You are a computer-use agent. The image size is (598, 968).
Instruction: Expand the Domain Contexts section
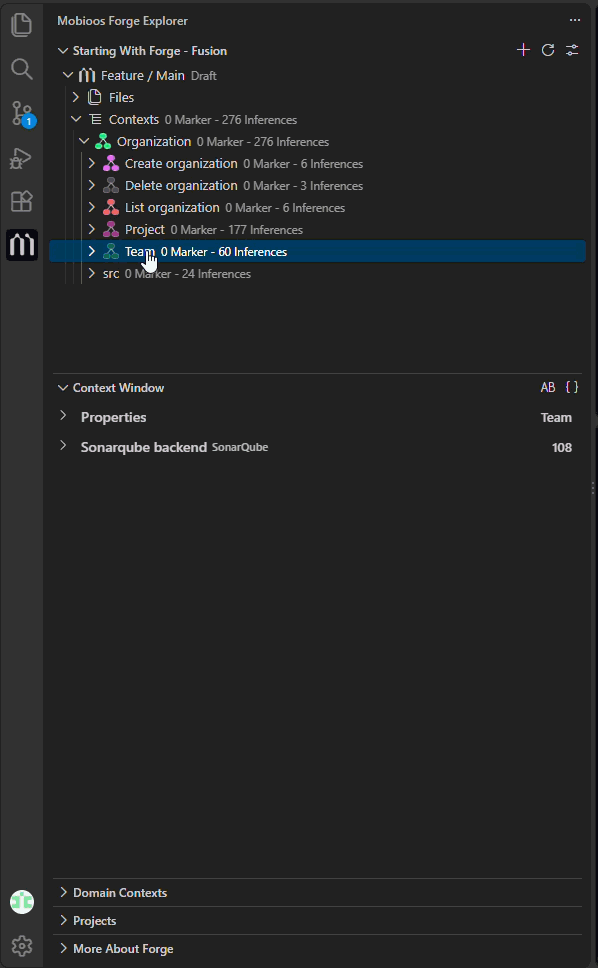tap(63, 892)
